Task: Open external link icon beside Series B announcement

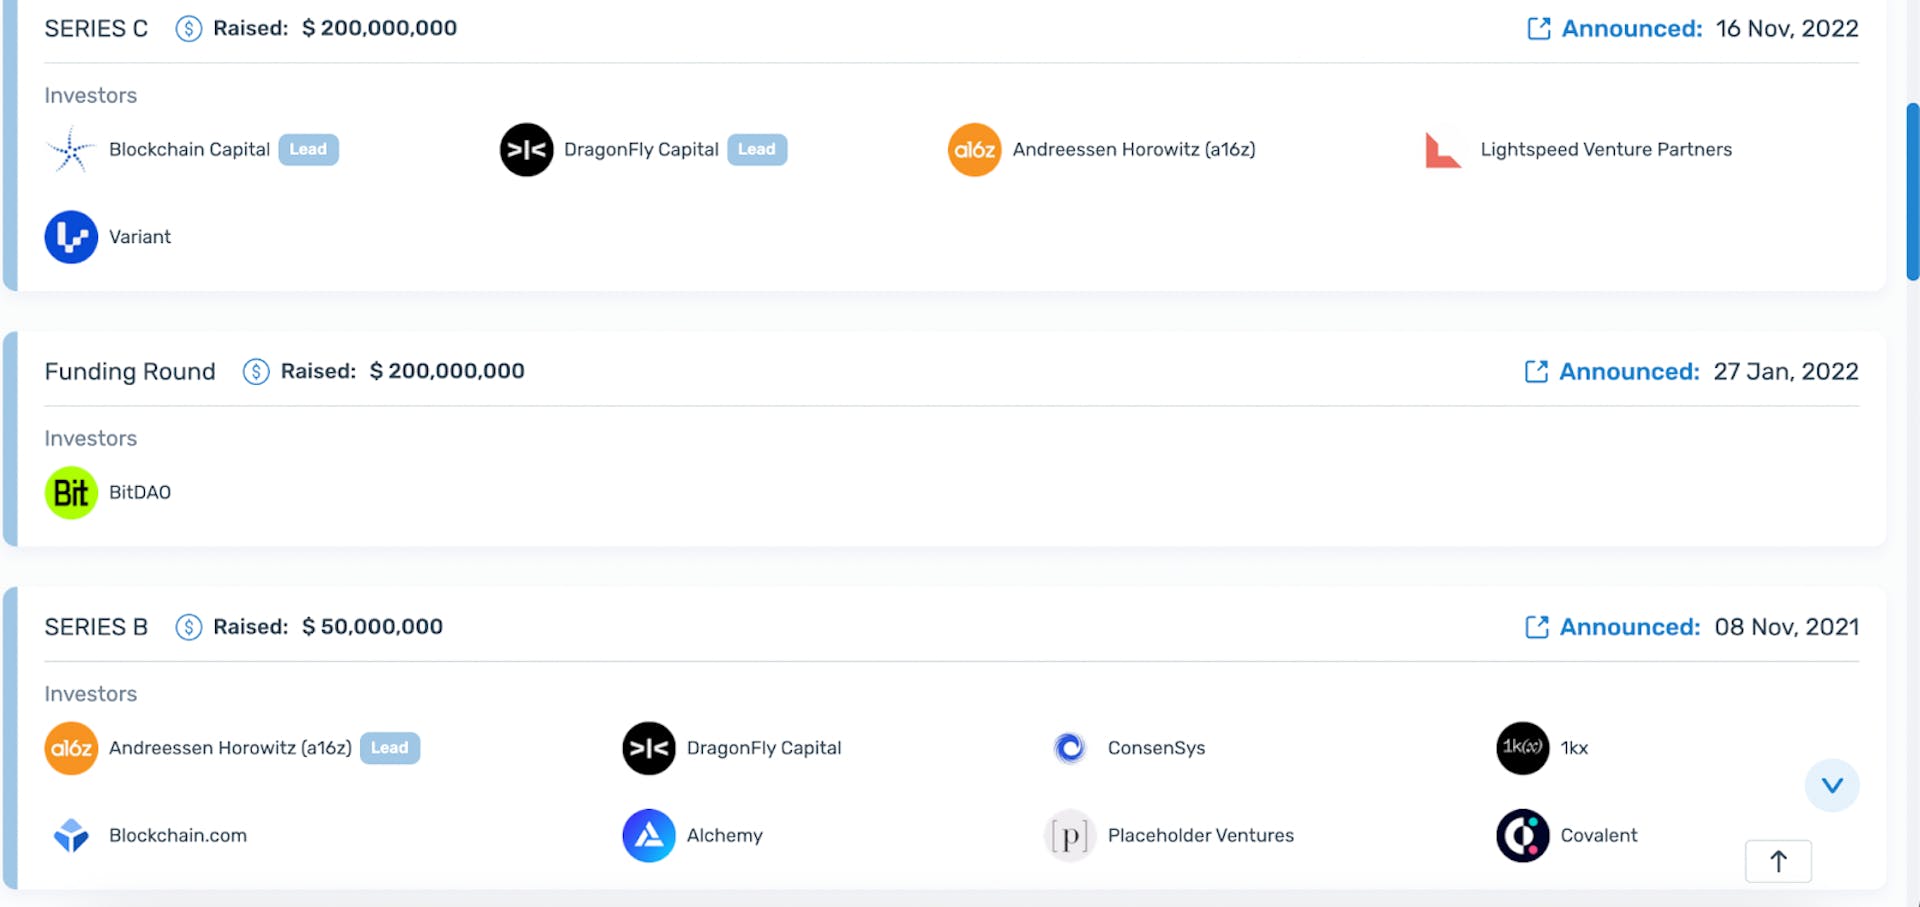Action: (1537, 626)
